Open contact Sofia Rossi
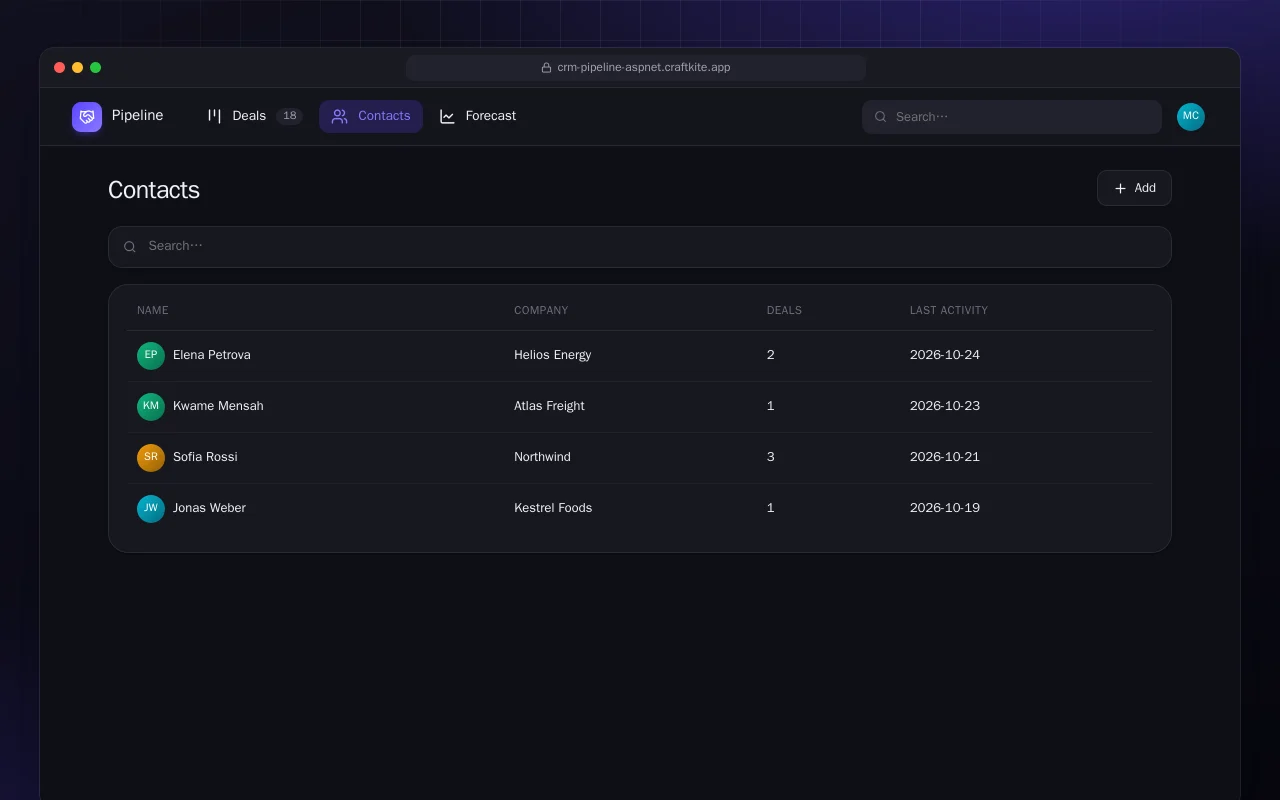1280x800 pixels. [205, 457]
